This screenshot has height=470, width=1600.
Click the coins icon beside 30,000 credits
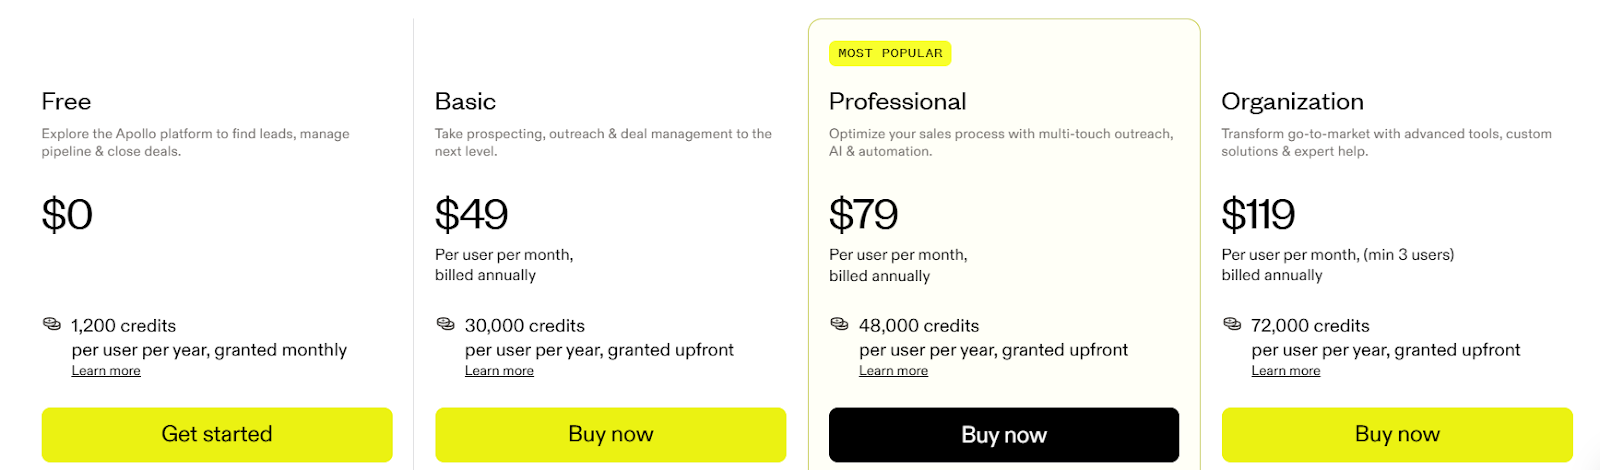click(445, 324)
